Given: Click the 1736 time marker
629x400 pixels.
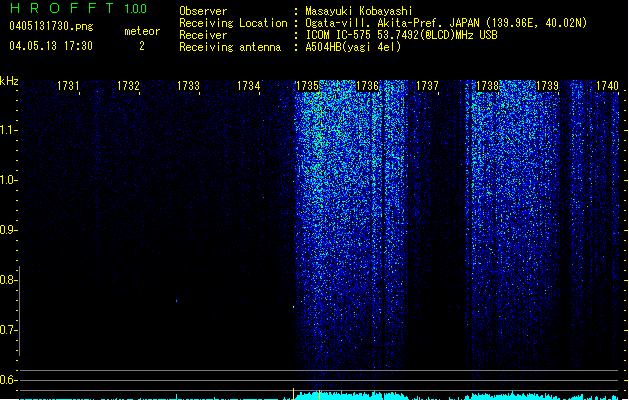Looking at the screenshot, I should (x=367, y=86).
